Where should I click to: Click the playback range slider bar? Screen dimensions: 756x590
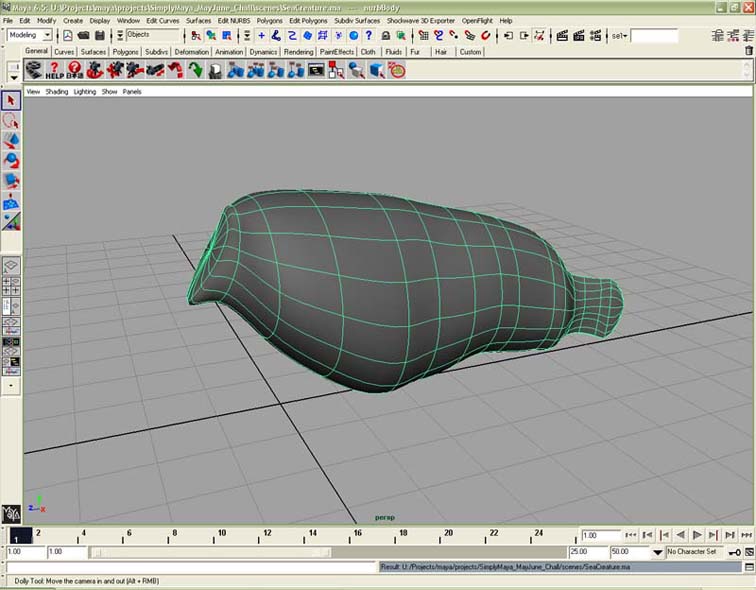click(x=210, y=552)
